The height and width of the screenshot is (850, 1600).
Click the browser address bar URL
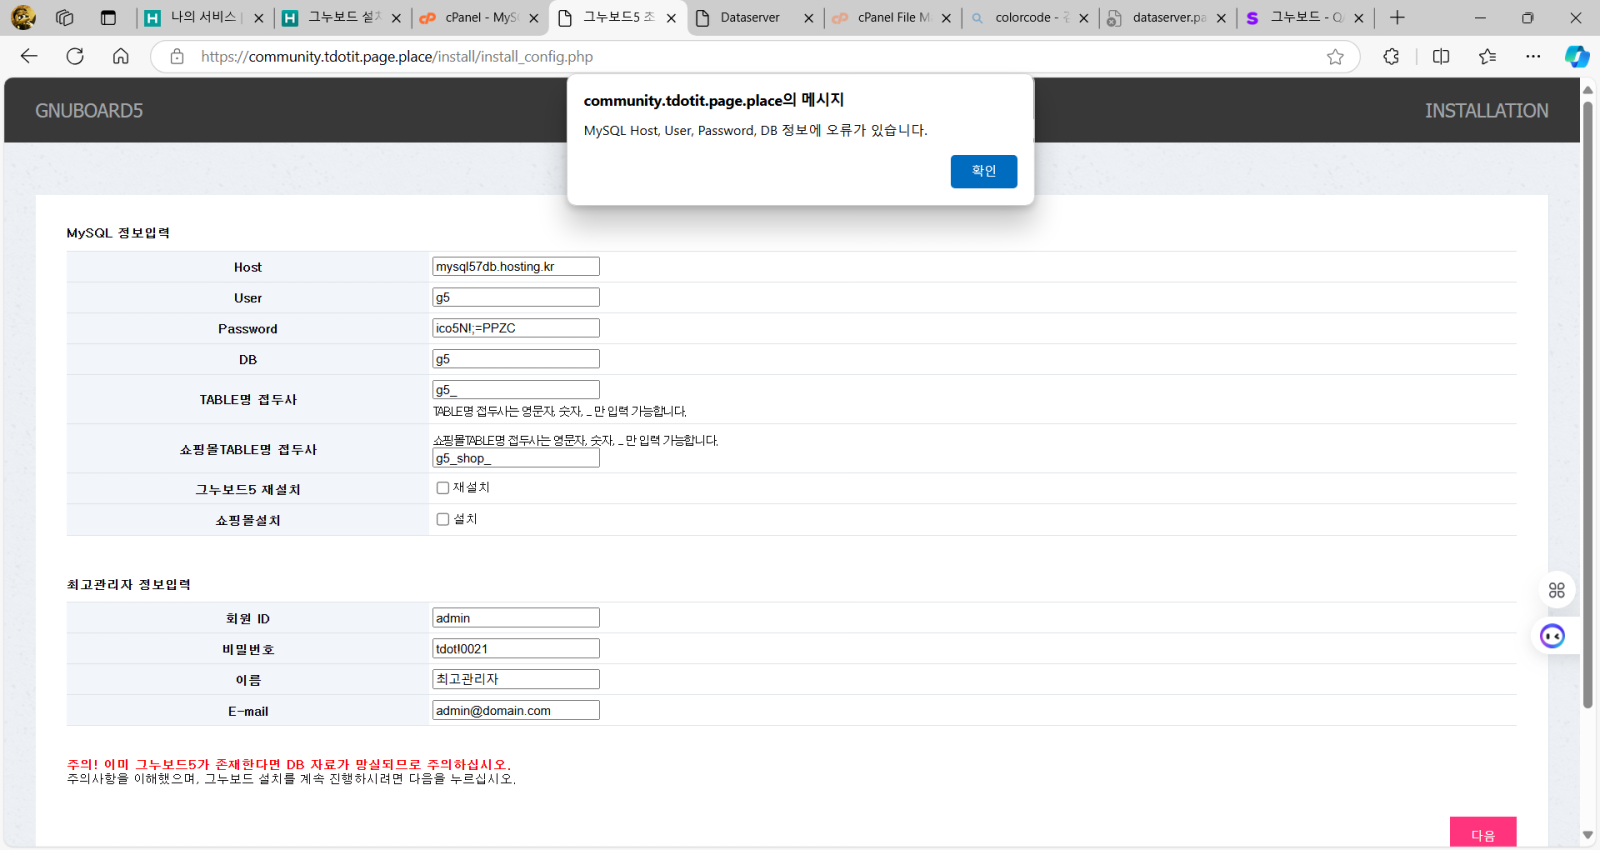(397, 57)
